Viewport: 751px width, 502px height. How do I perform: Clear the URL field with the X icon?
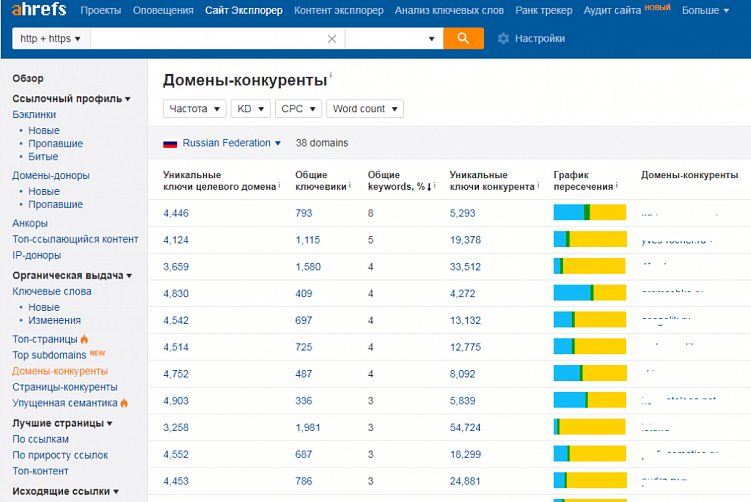(x=331, y=39)
